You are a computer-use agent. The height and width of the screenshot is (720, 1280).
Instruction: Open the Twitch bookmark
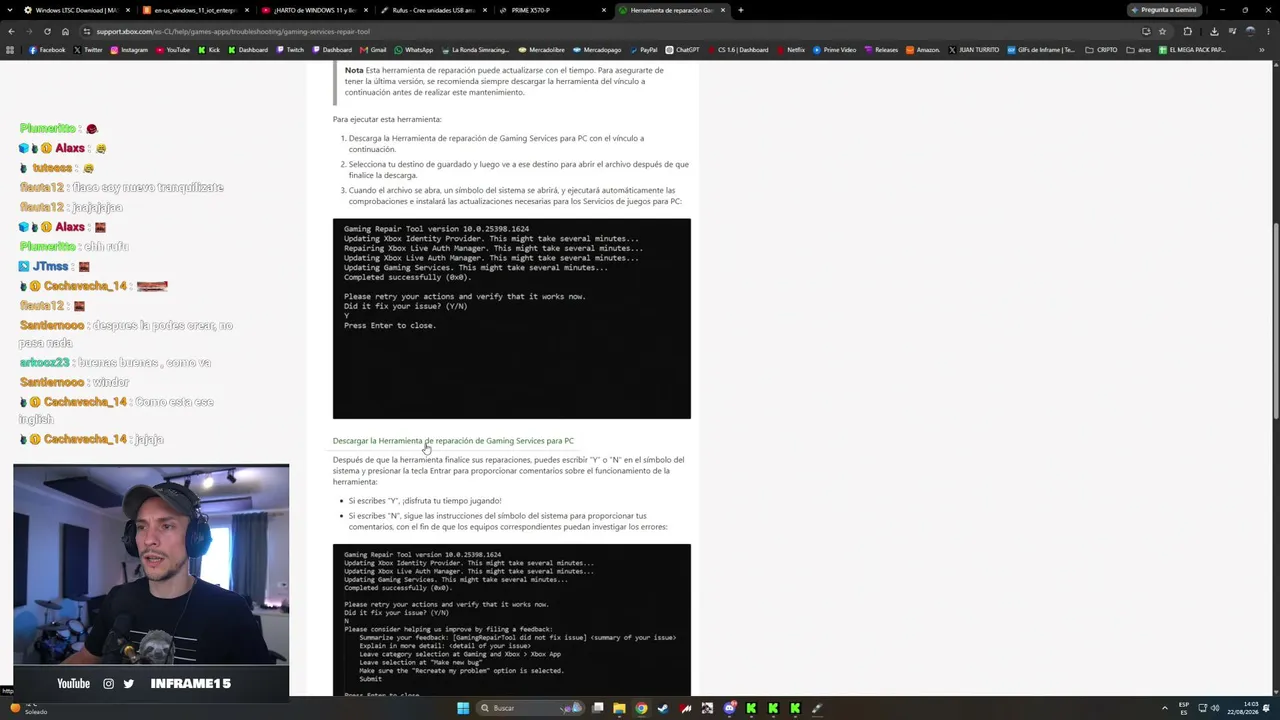(290, 50)
